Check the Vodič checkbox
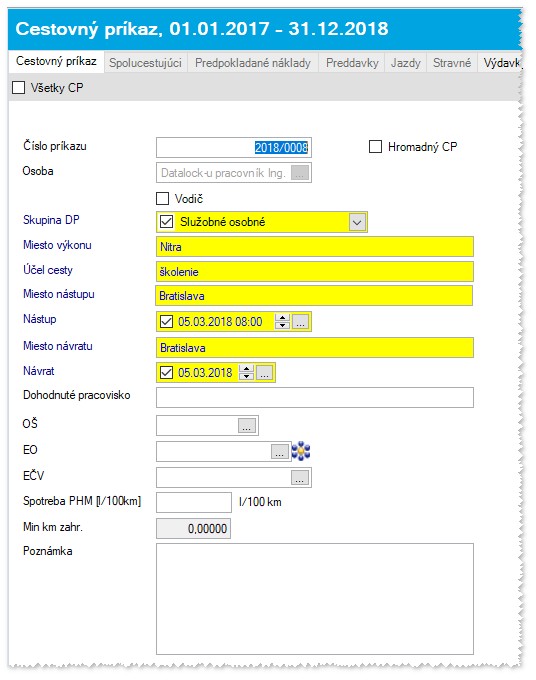 [162, 199]
